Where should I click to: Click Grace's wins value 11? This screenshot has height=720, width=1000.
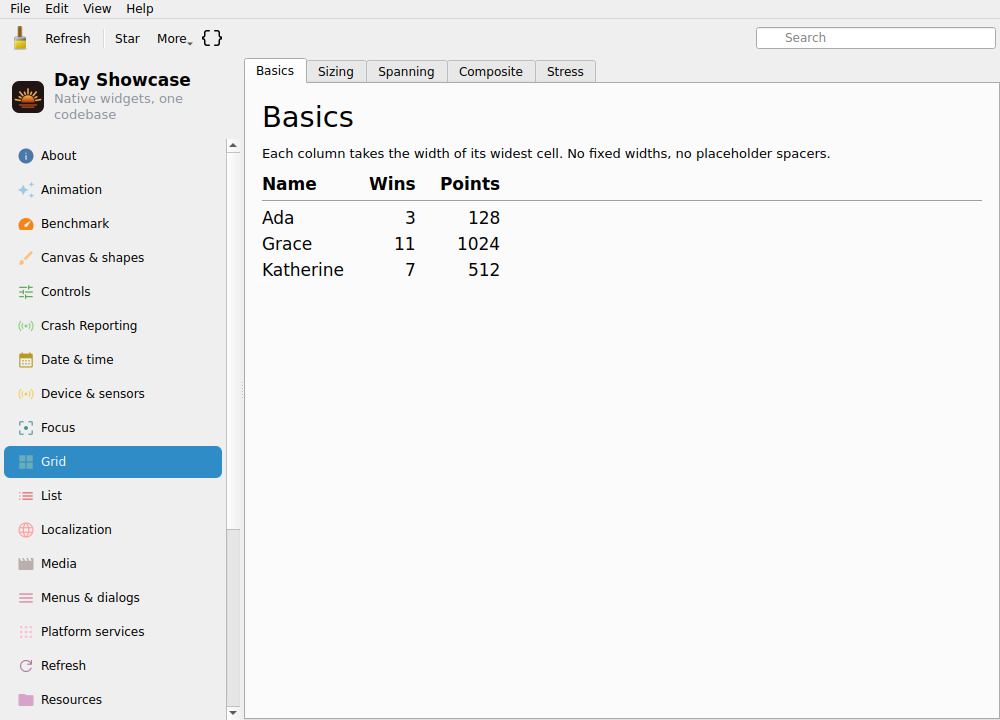(x=404, y=244)
